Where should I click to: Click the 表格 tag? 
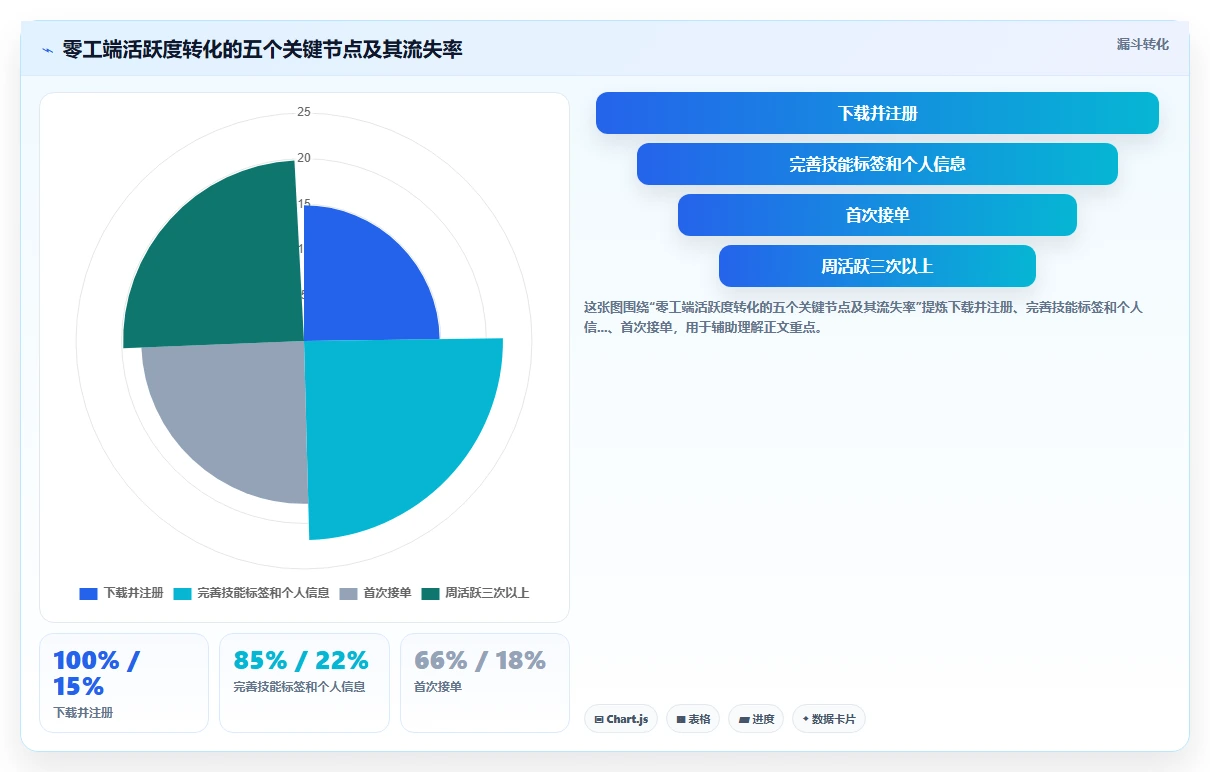coord(693,719)
